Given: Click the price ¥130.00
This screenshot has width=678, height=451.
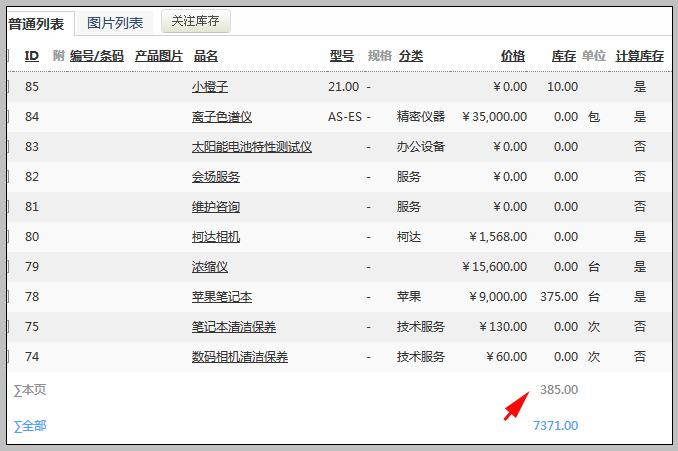Looking at the screenshot, I should pyautogui.click(x=503, y=327).
